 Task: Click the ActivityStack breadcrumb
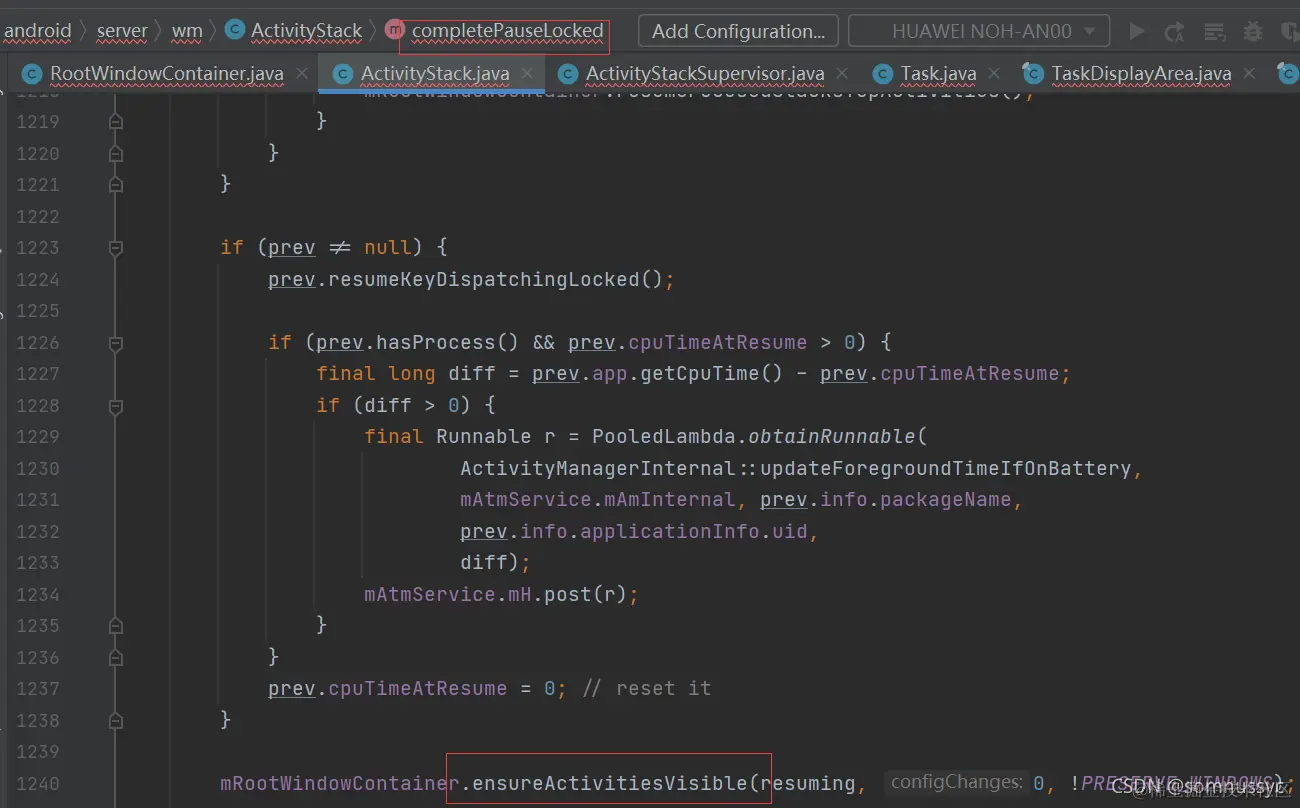[x=306, y=31]
